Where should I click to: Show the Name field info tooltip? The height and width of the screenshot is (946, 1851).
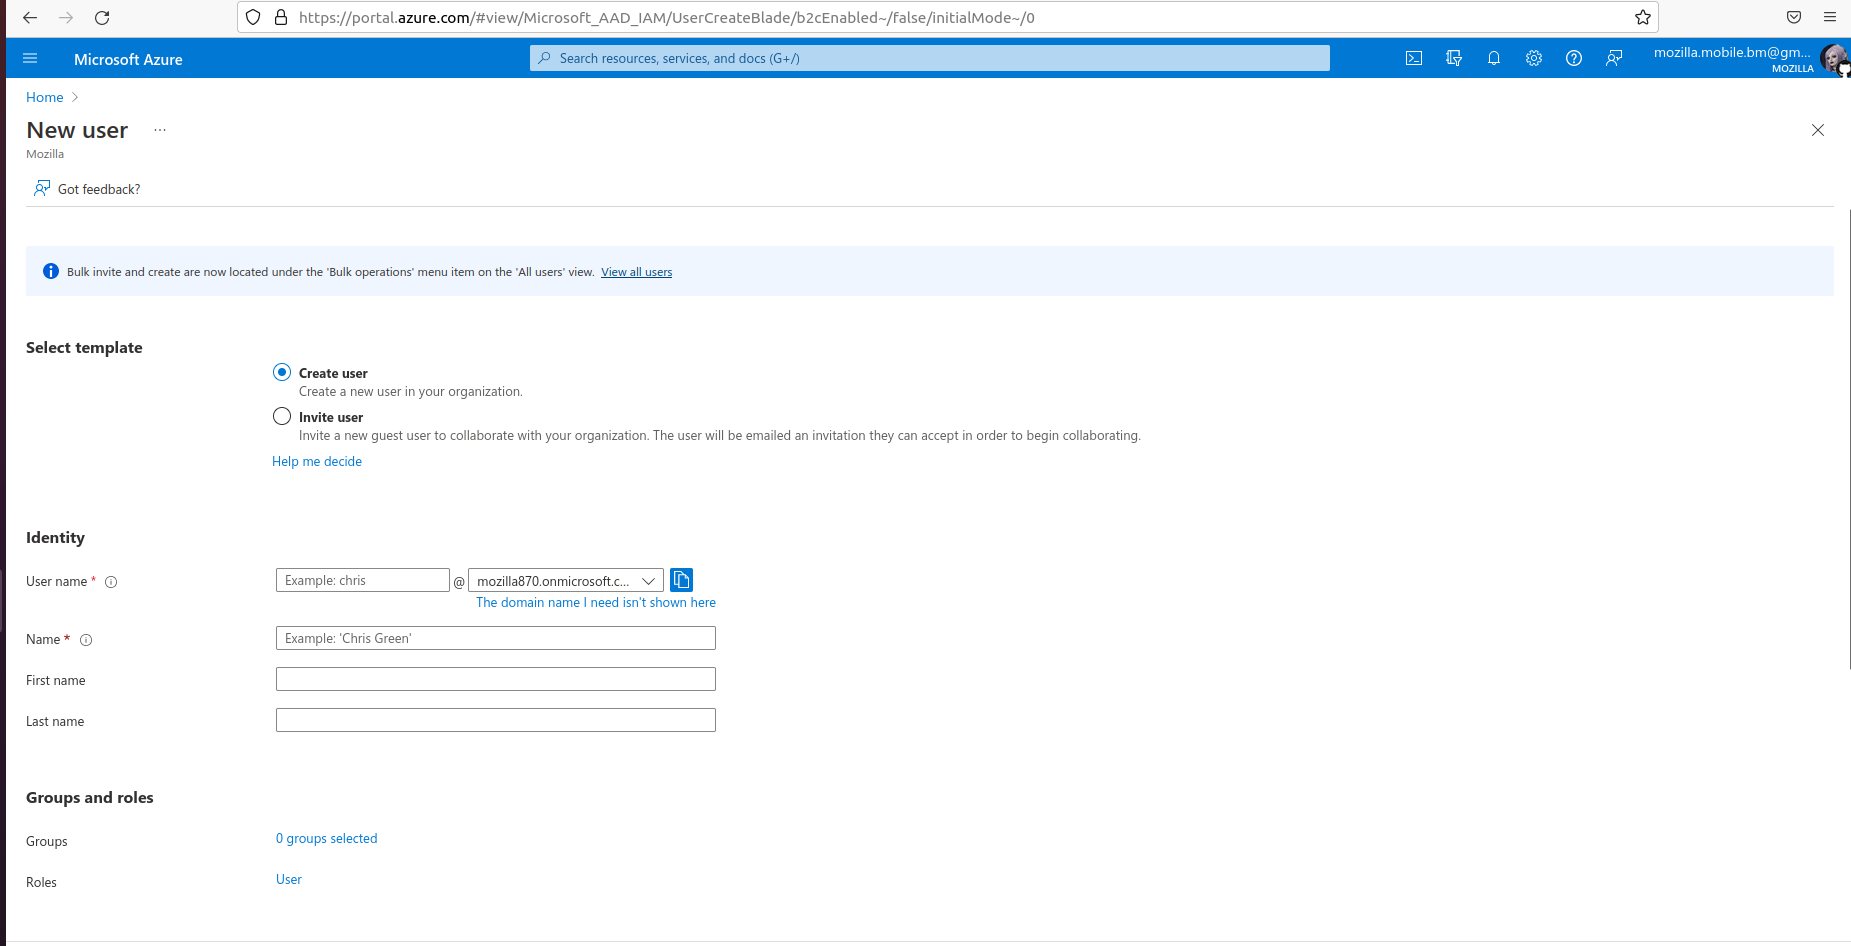click(x=86, y=640)
